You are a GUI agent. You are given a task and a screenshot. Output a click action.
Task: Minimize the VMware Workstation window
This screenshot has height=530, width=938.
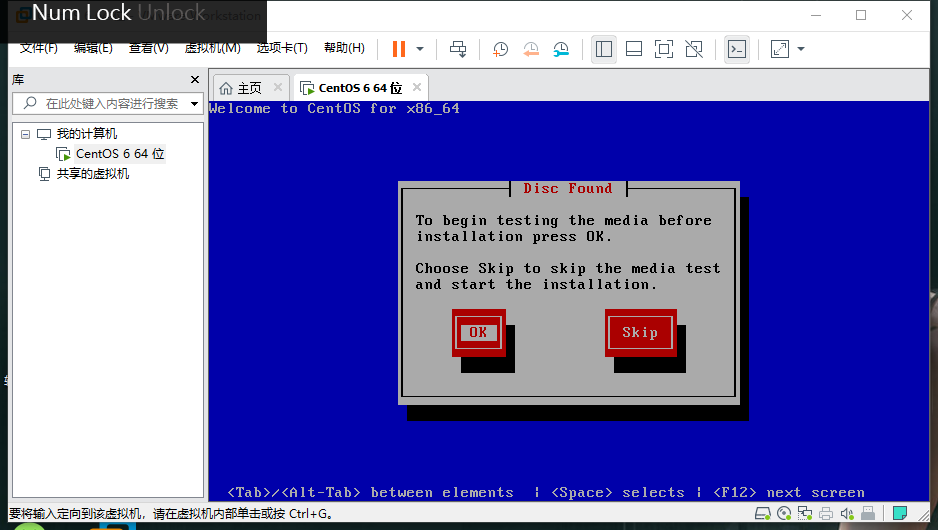pos(816,15)
